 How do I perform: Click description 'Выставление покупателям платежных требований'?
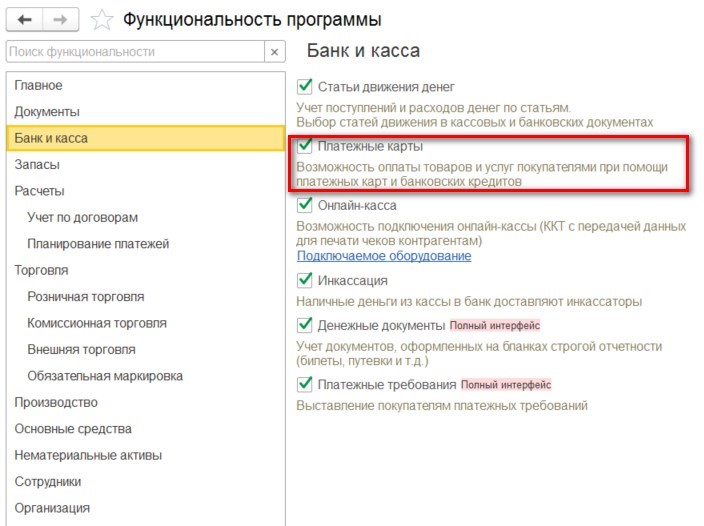(442, 406)
